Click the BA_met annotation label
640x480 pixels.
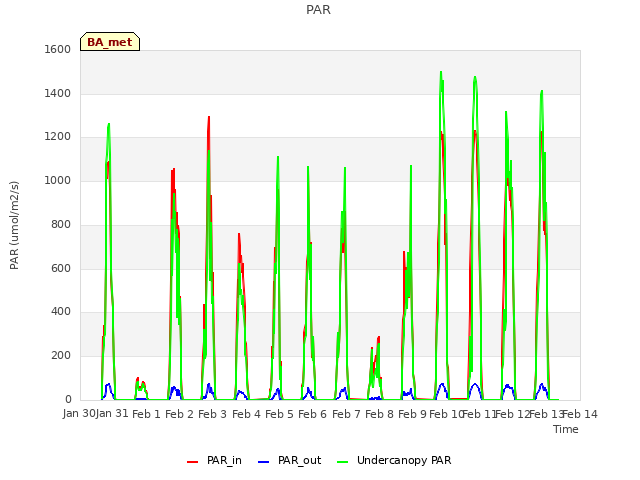pyautogui.click(x=110, y=42)
